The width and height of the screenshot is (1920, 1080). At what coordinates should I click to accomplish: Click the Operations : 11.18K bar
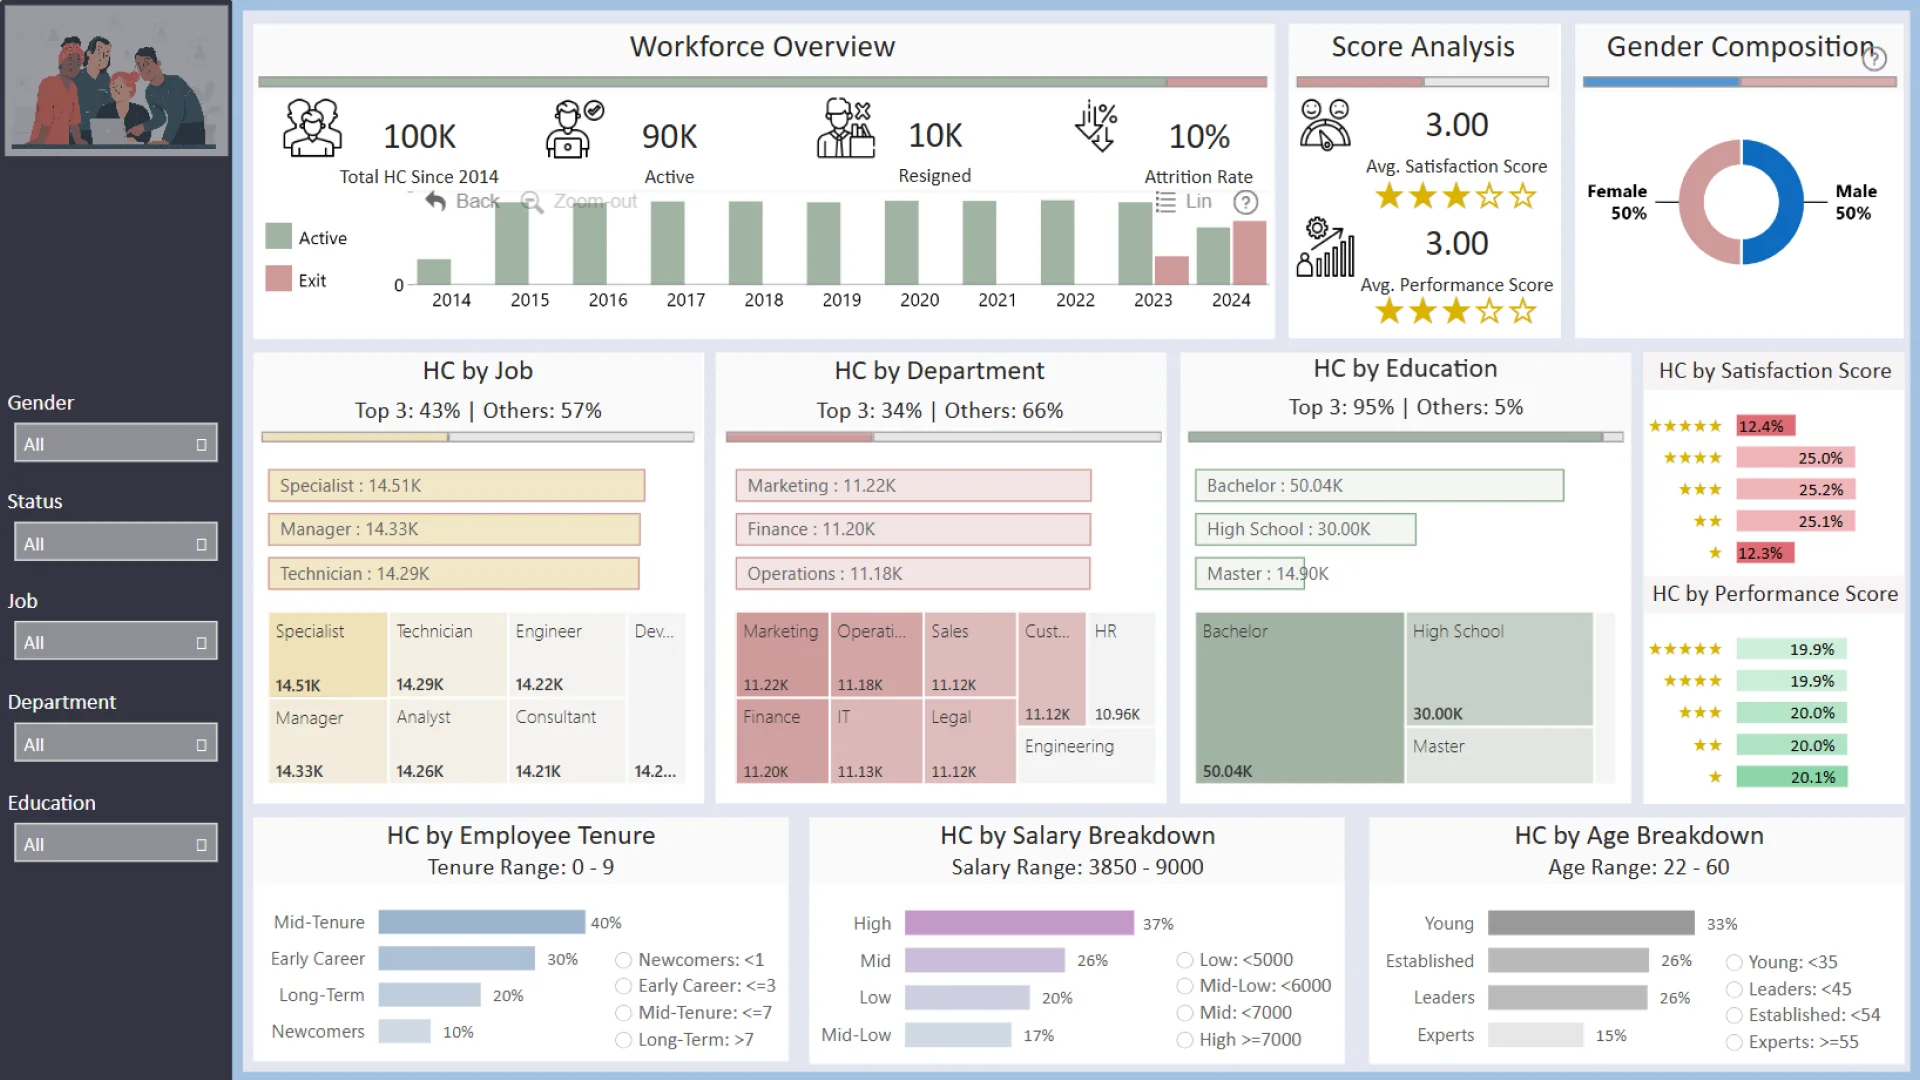(x=913, y=573)
